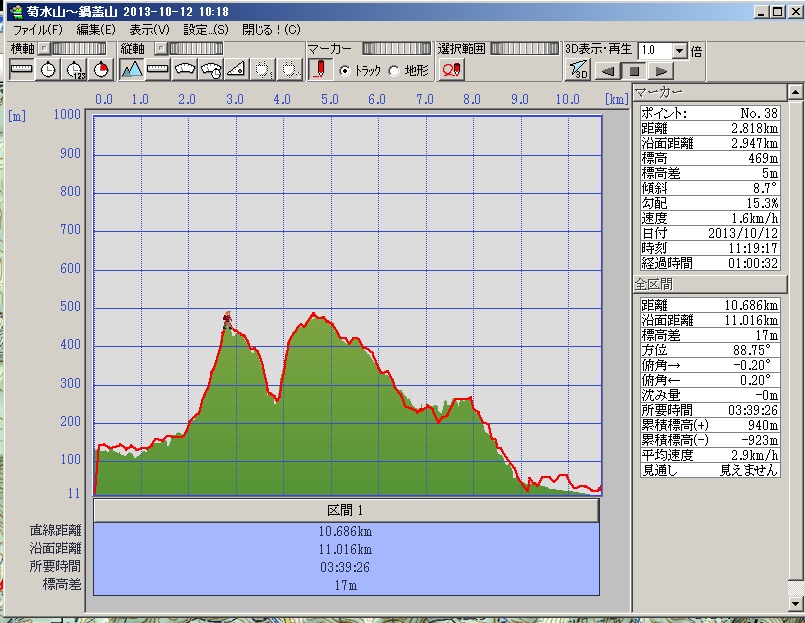The image size is (805, 623).
Task: Select the トラック radio button
Action: (x=345, y=70)
